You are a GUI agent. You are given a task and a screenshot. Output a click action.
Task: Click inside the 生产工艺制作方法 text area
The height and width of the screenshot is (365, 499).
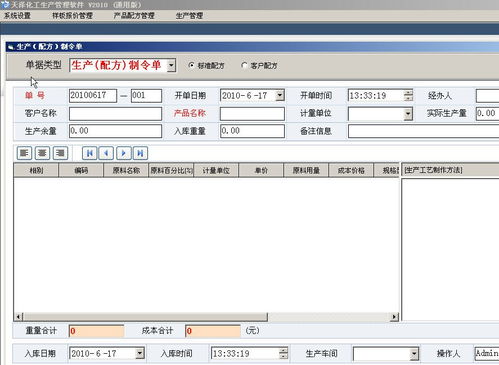(x=451, y=249)
